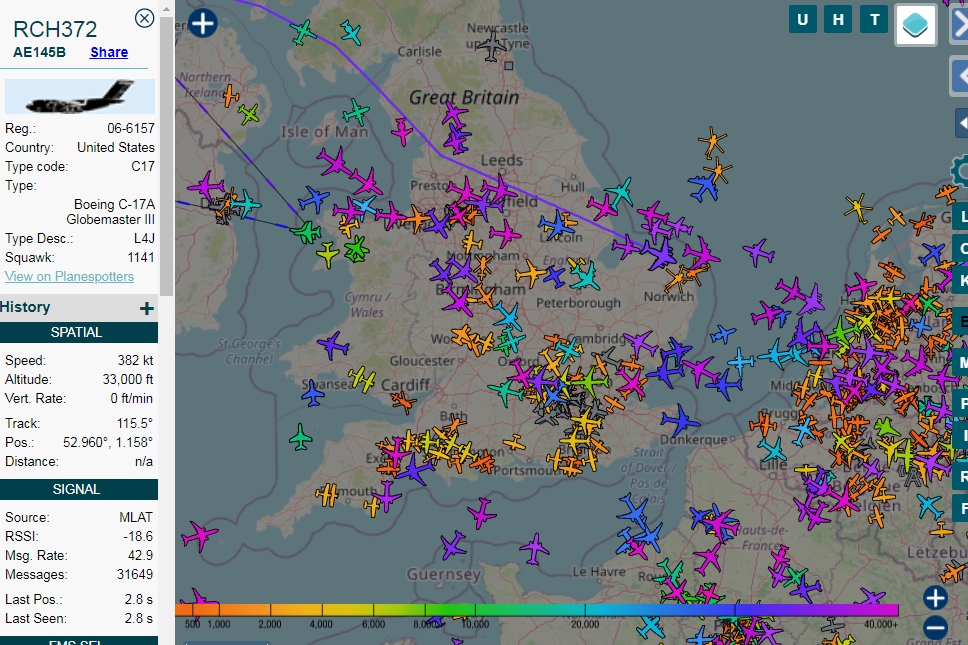Image resolution: width=968 pixels, height=645 pixels.
Task: Toggle the T map filter button
Action: (x=874, y=20)
